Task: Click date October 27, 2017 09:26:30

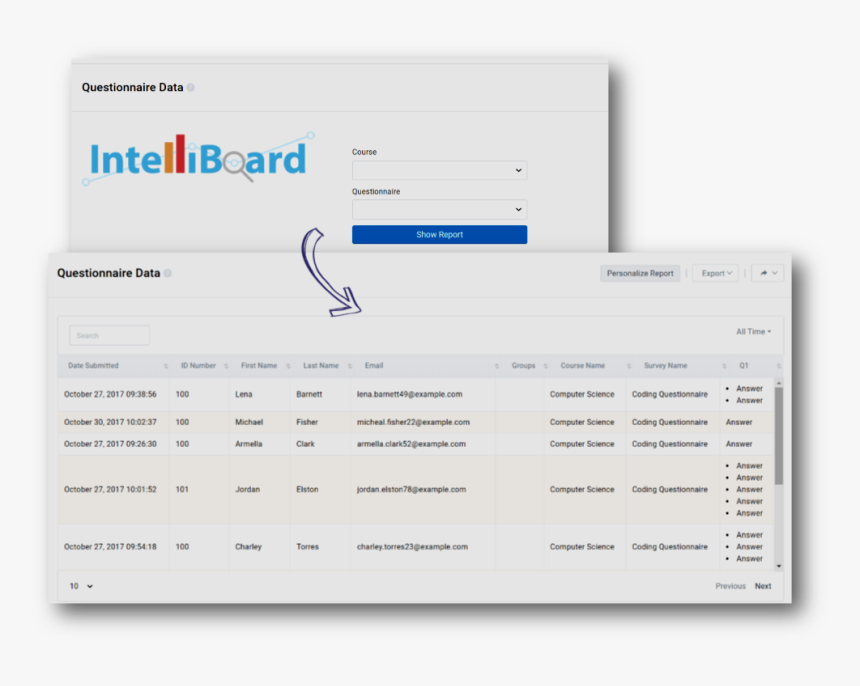Action: (x=110, y=444)
